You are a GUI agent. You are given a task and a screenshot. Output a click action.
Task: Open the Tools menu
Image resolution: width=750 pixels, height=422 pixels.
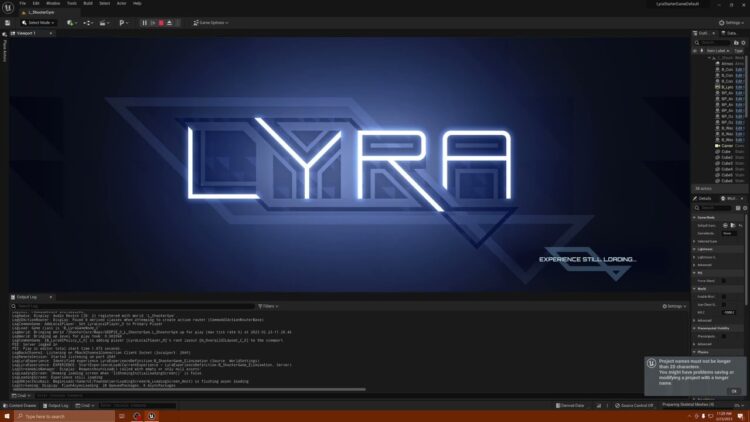(x=72, y=3)
